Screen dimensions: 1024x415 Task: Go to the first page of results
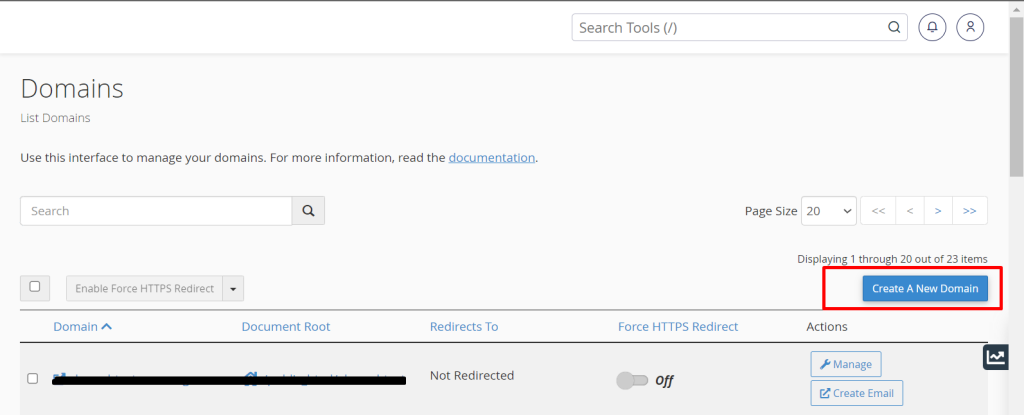coord(877,211)
